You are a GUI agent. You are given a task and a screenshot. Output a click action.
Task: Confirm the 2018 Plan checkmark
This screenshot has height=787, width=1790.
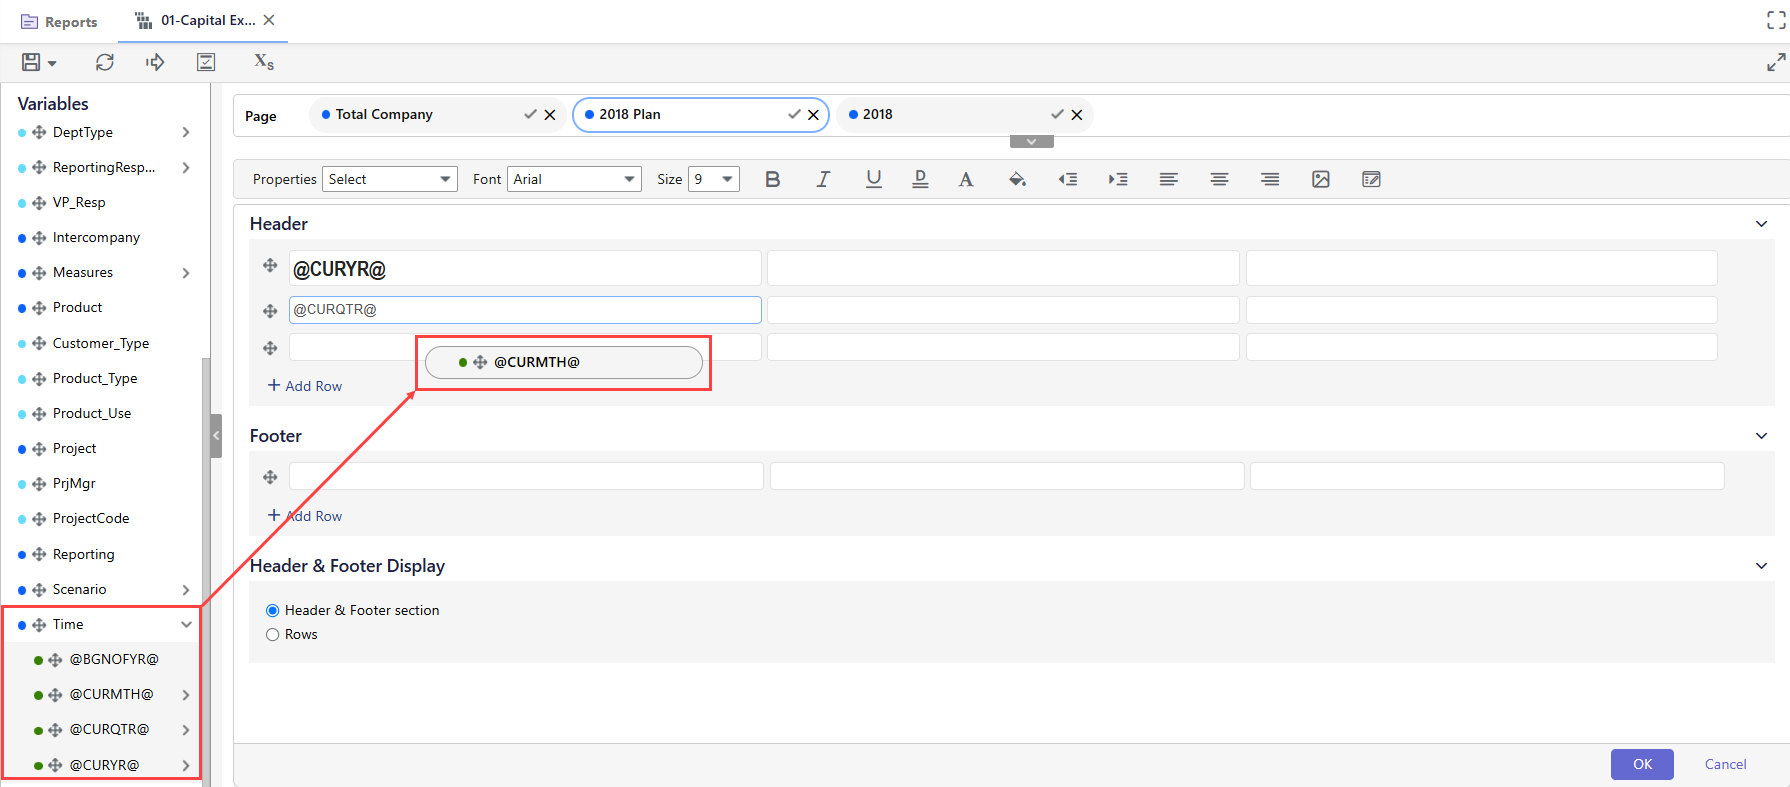pos(794,115)
